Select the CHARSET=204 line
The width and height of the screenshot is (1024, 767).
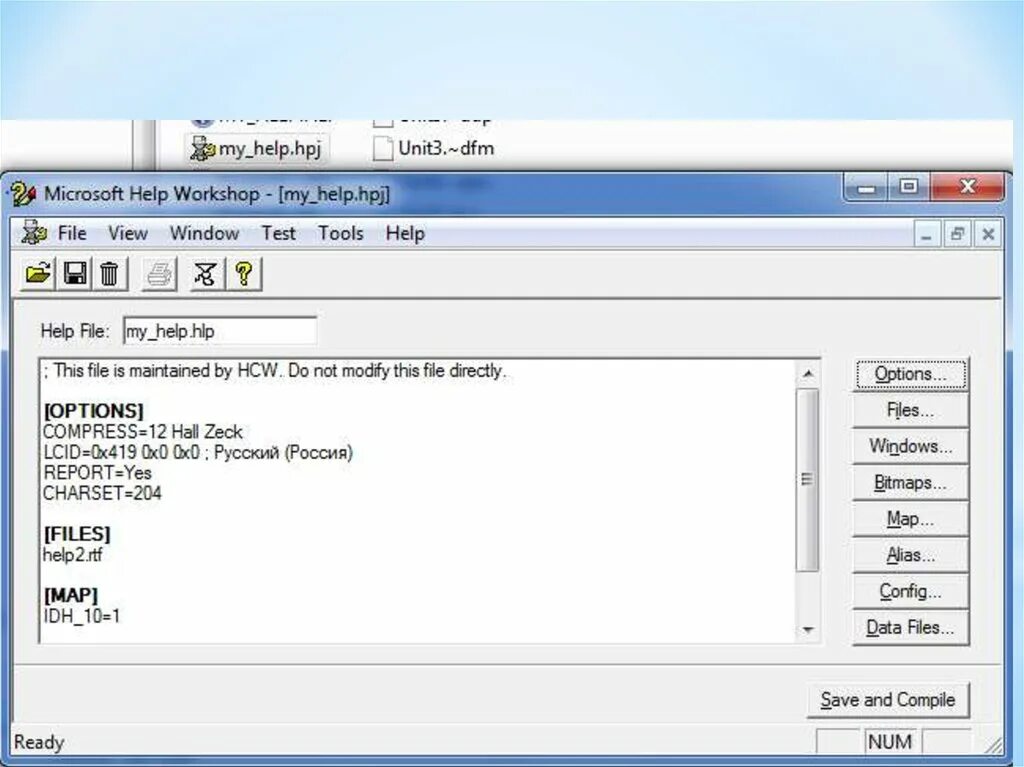[x=102, y=493]
